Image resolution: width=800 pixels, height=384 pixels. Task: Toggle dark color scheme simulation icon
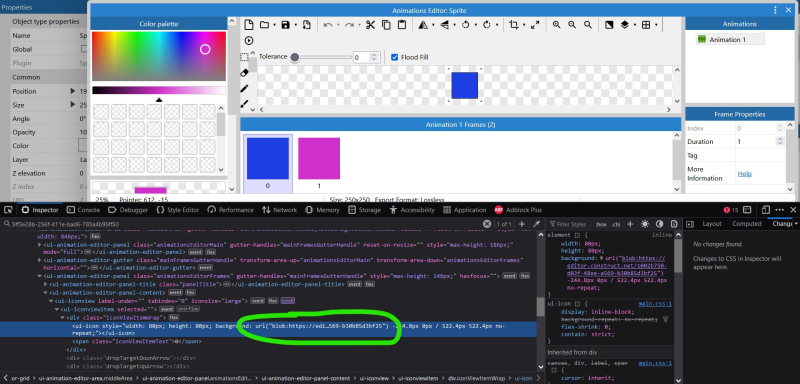[659, 224]
